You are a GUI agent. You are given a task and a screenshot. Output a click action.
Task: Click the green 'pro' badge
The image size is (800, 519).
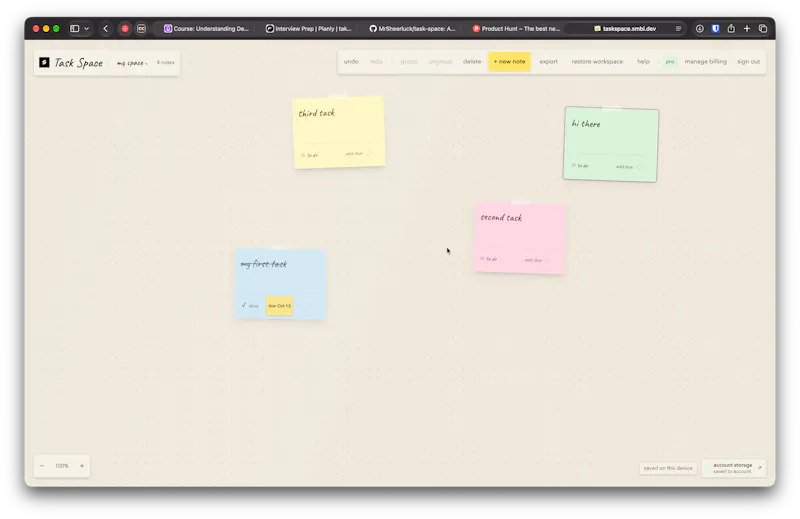tap(670, 62)
